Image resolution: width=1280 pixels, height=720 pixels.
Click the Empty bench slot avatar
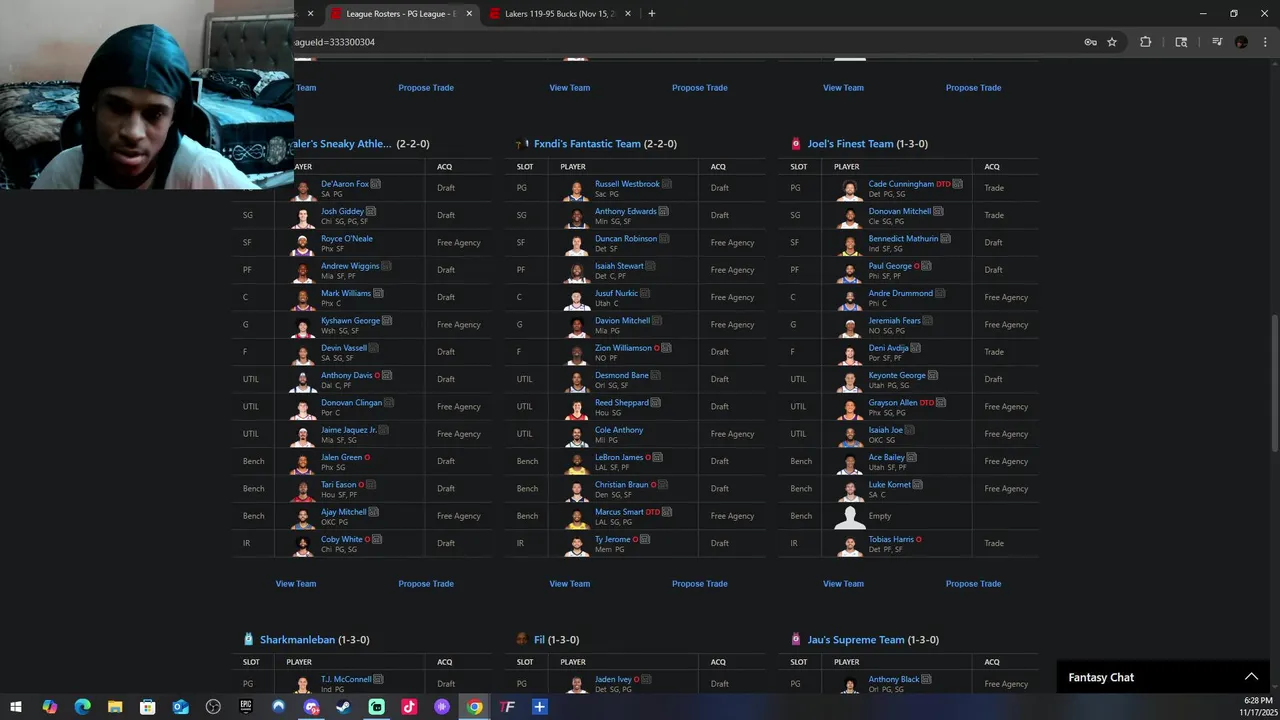click(850, 516)
